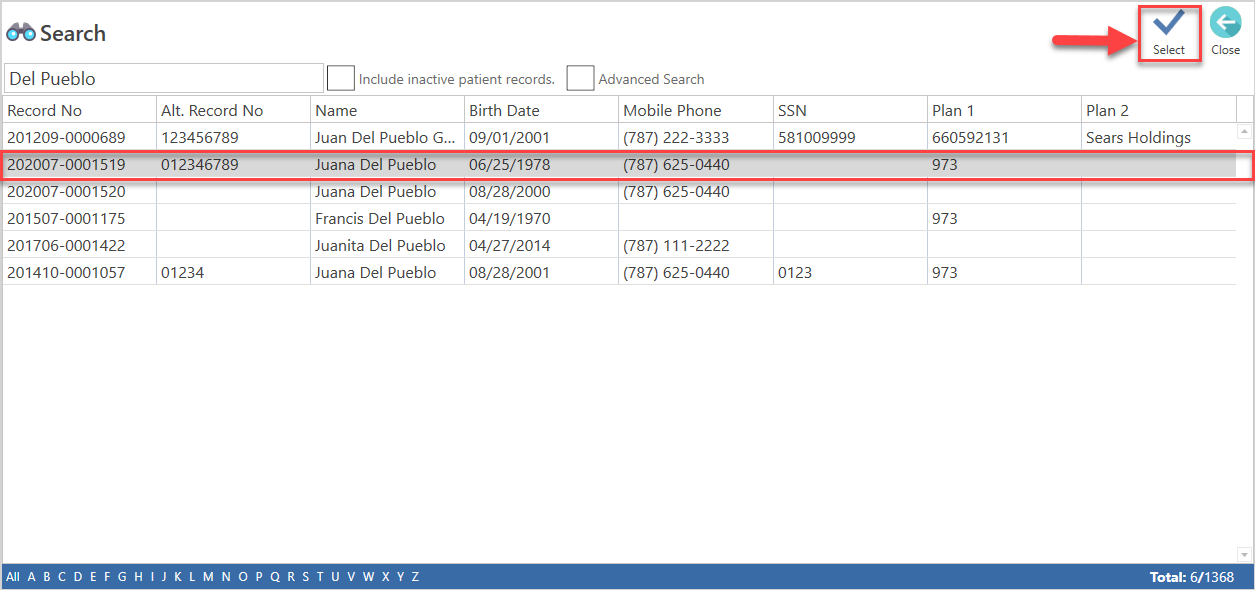The height and width of the screenshot is (590, 1255).
Task: Filter names by letter M
Action: click(x=208, y=577)
